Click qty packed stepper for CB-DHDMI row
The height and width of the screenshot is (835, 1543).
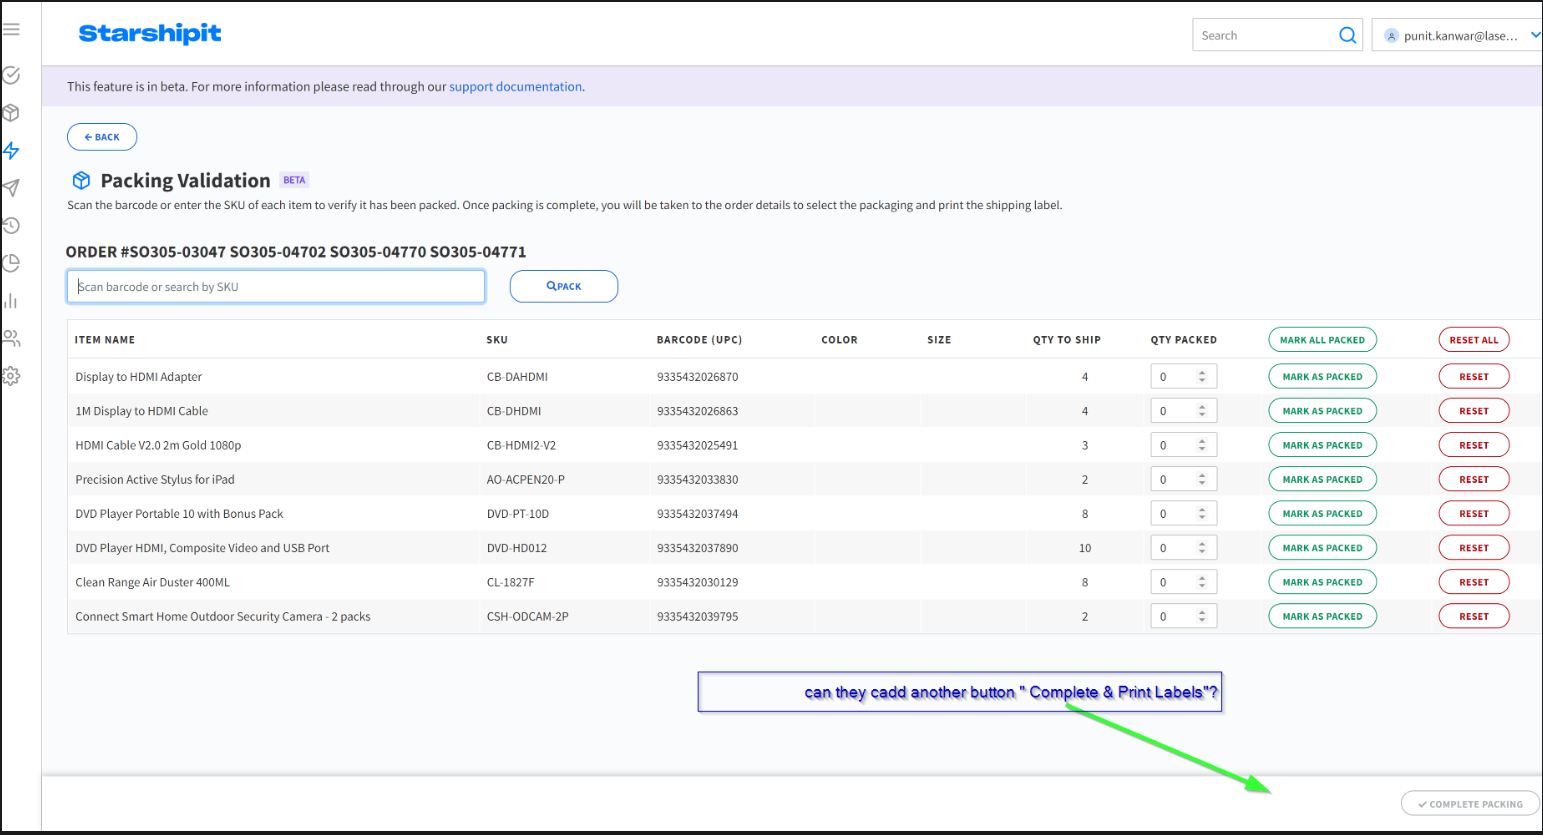[x=1202, y=411]
